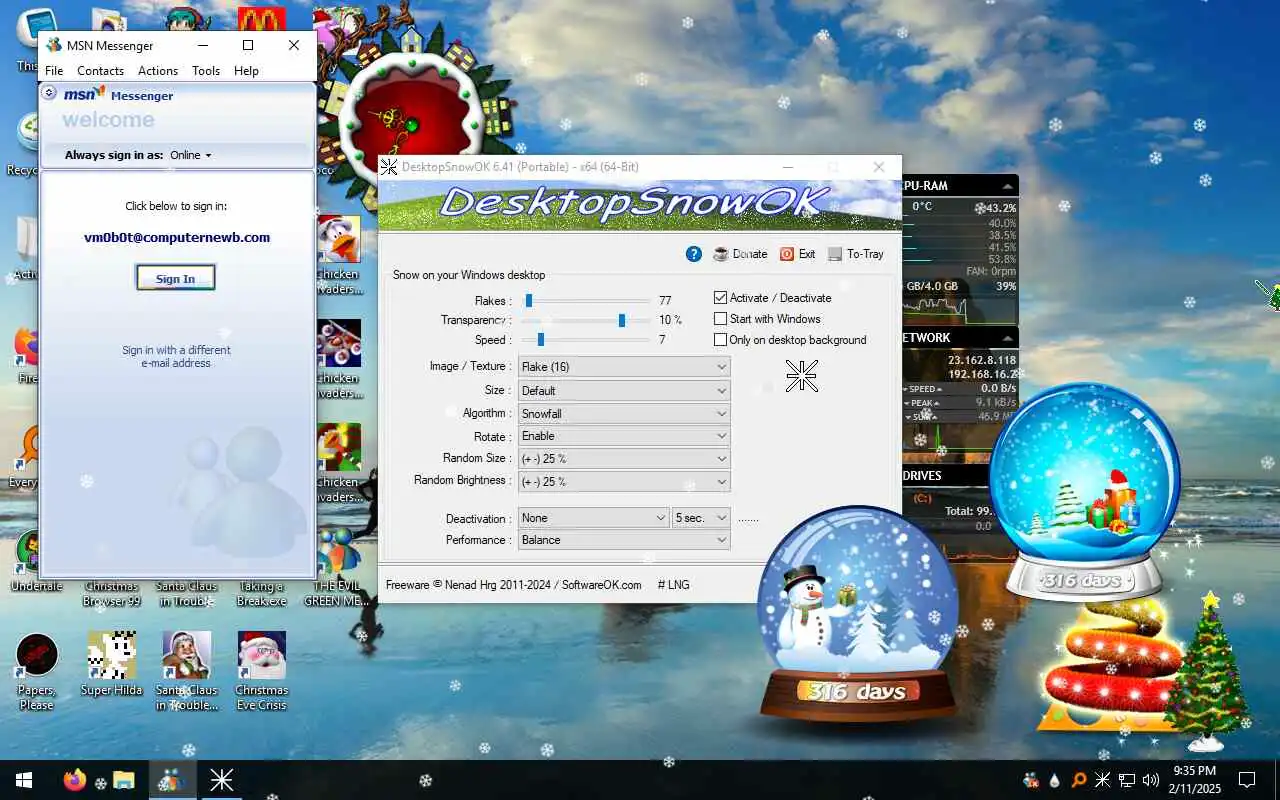Image resolution: width=1280 pixels, height=800 pixels.
Task: Click the volume speaker tray icon
Action: [1151, 780]
